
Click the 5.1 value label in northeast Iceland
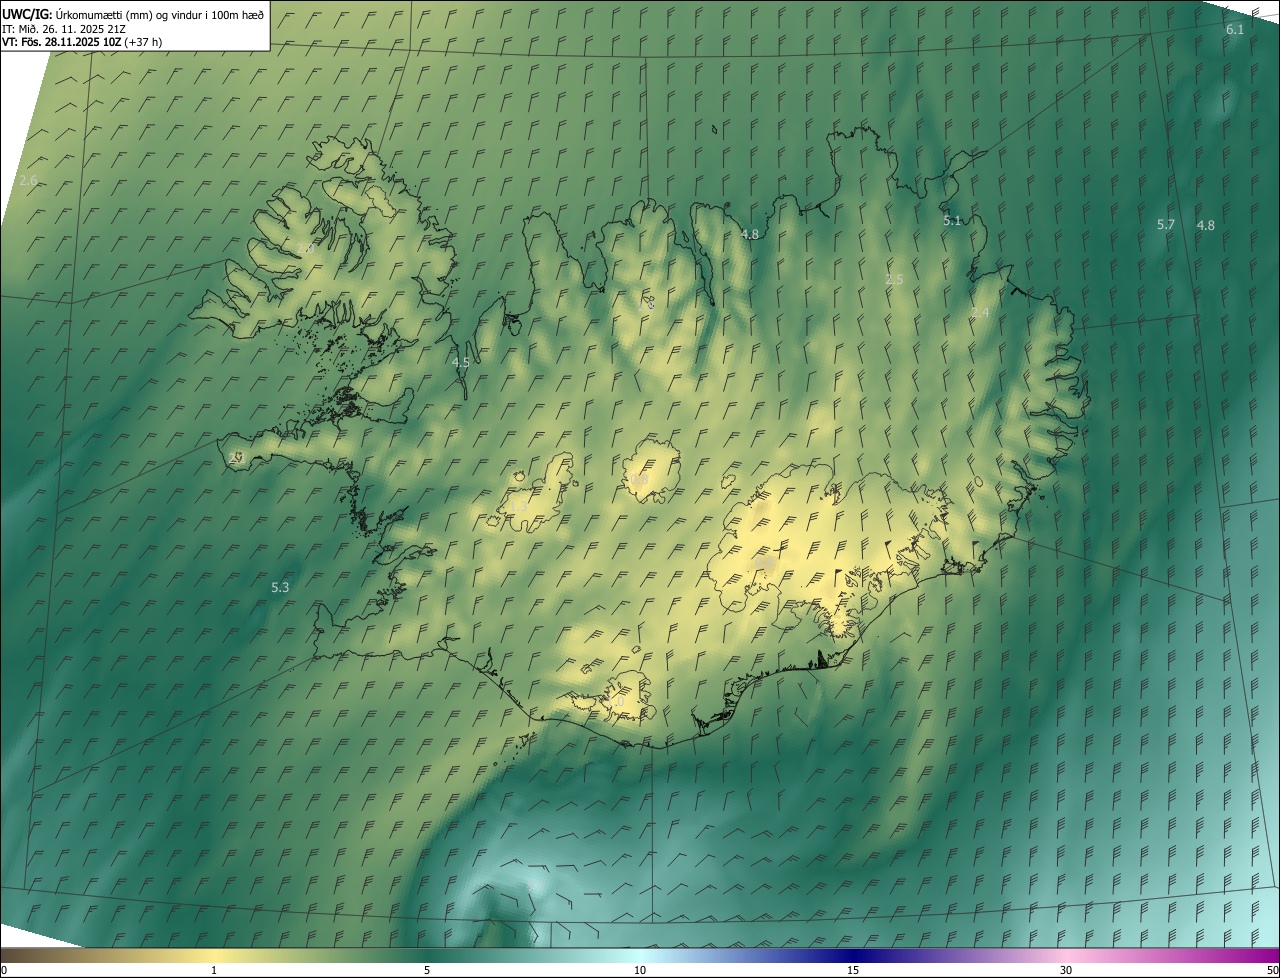(952, 221)
